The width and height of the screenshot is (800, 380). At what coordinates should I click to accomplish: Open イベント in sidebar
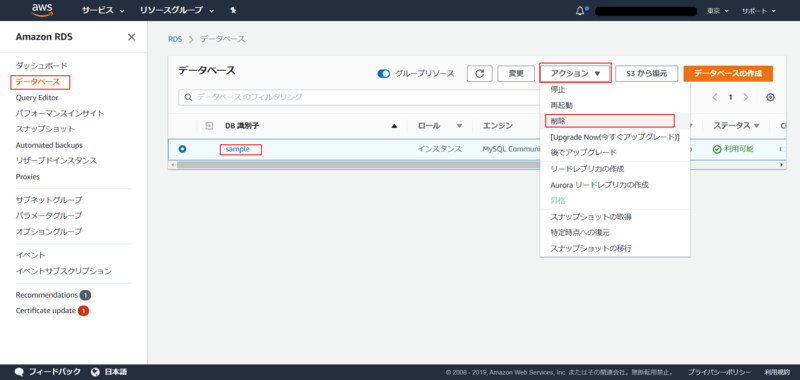tap(30, 255)
